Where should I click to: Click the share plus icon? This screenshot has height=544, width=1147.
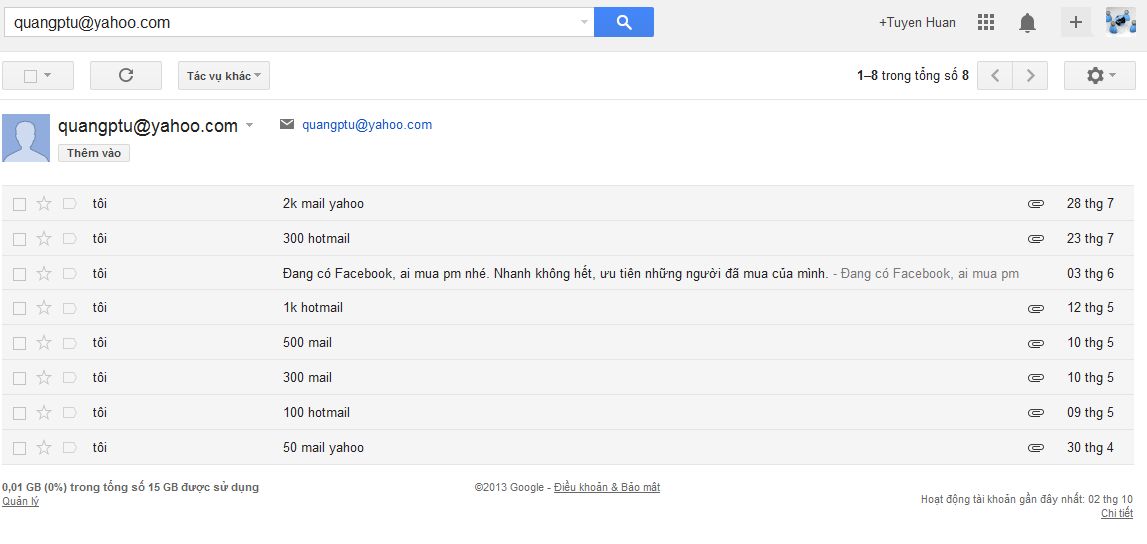pos(1076,22)
